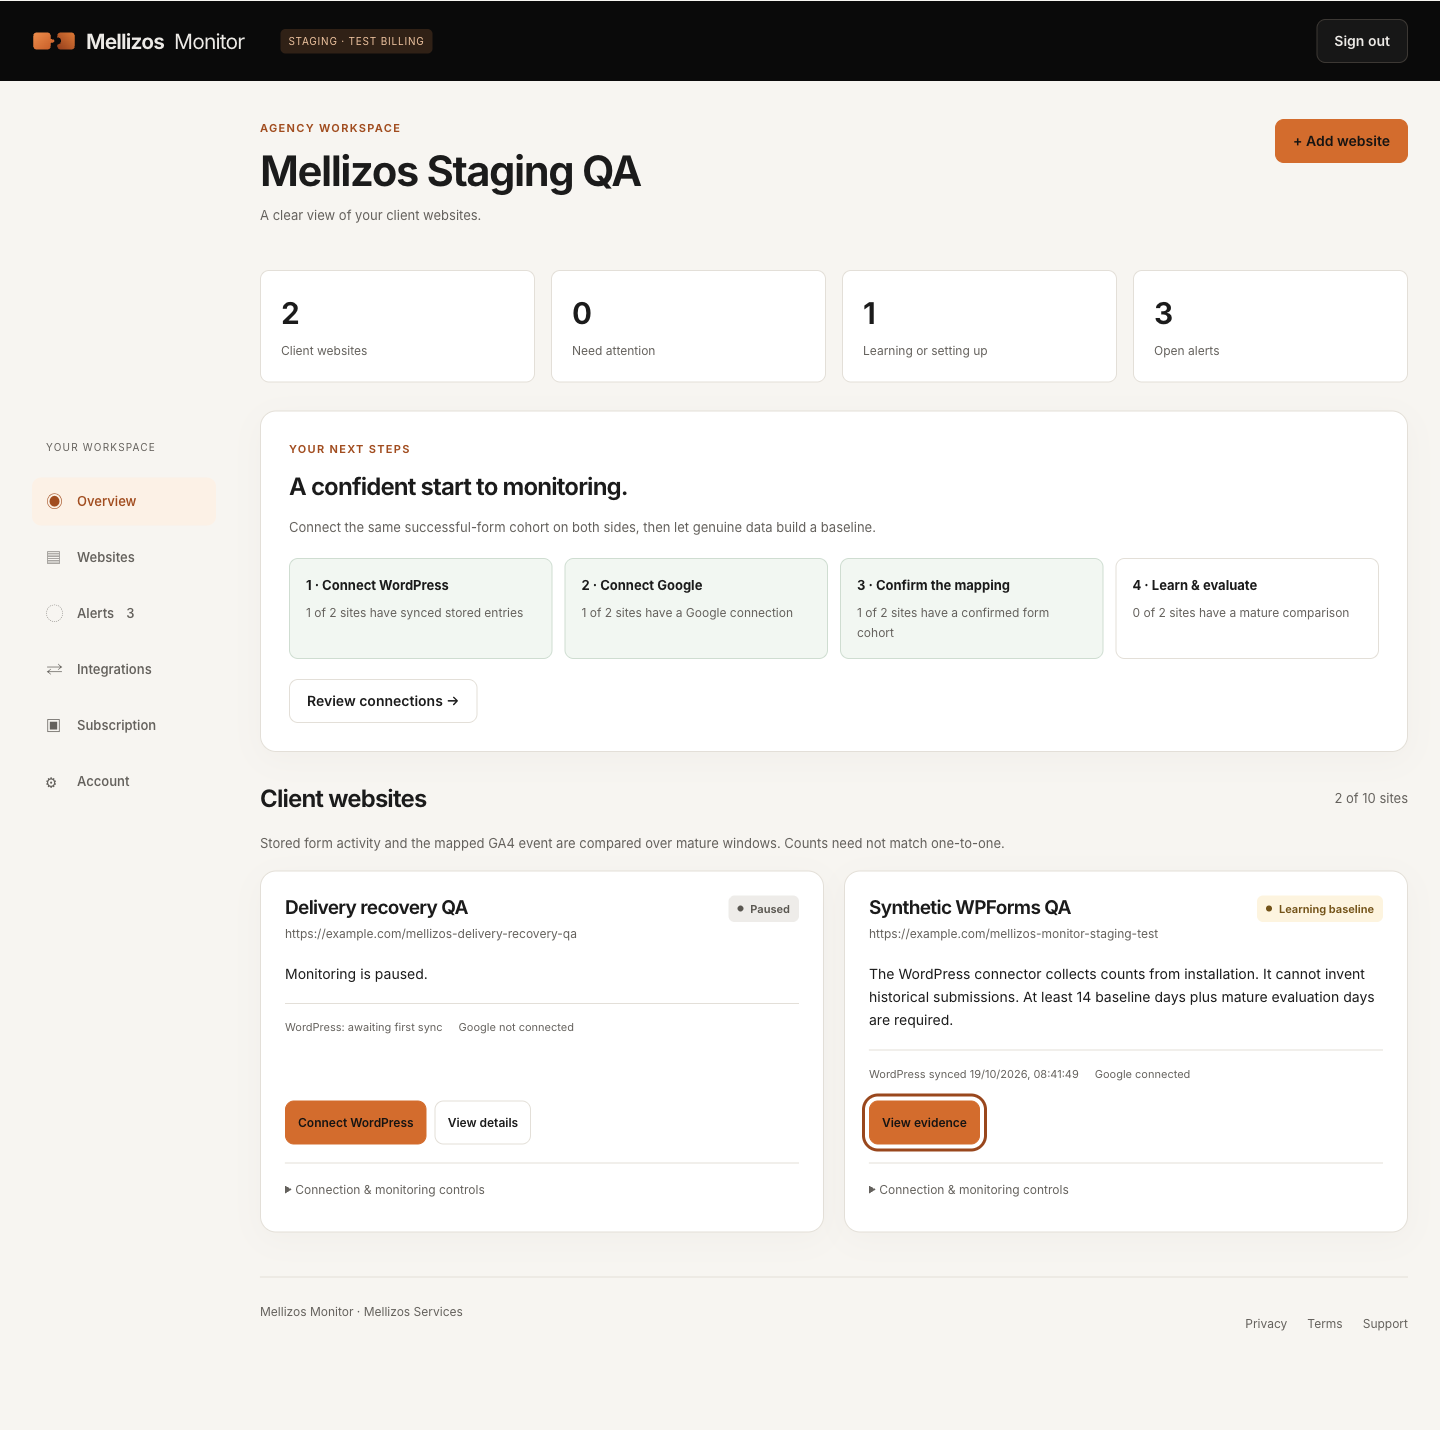Click the Delivery recovery QA title
The width and height of the screenshot is (1440, 1430).
pos(376,907)
